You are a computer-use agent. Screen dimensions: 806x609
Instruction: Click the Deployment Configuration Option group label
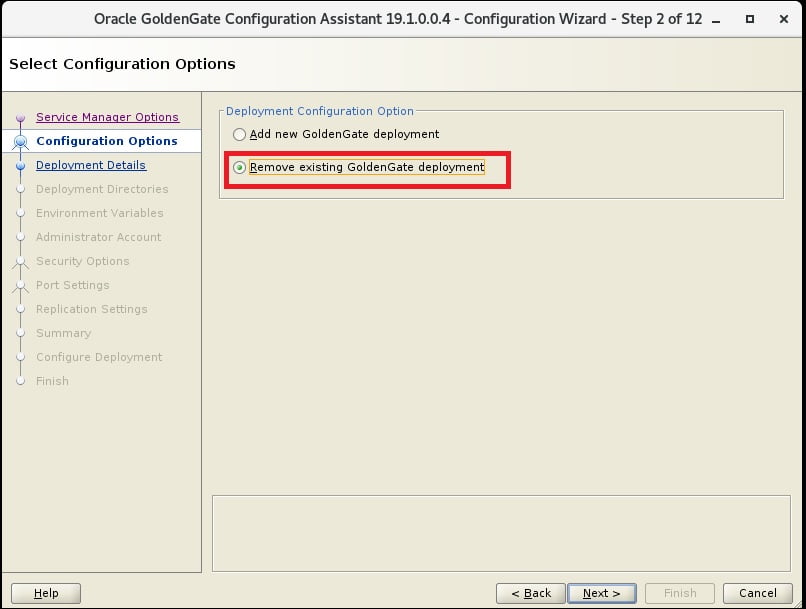click(320, 111)
